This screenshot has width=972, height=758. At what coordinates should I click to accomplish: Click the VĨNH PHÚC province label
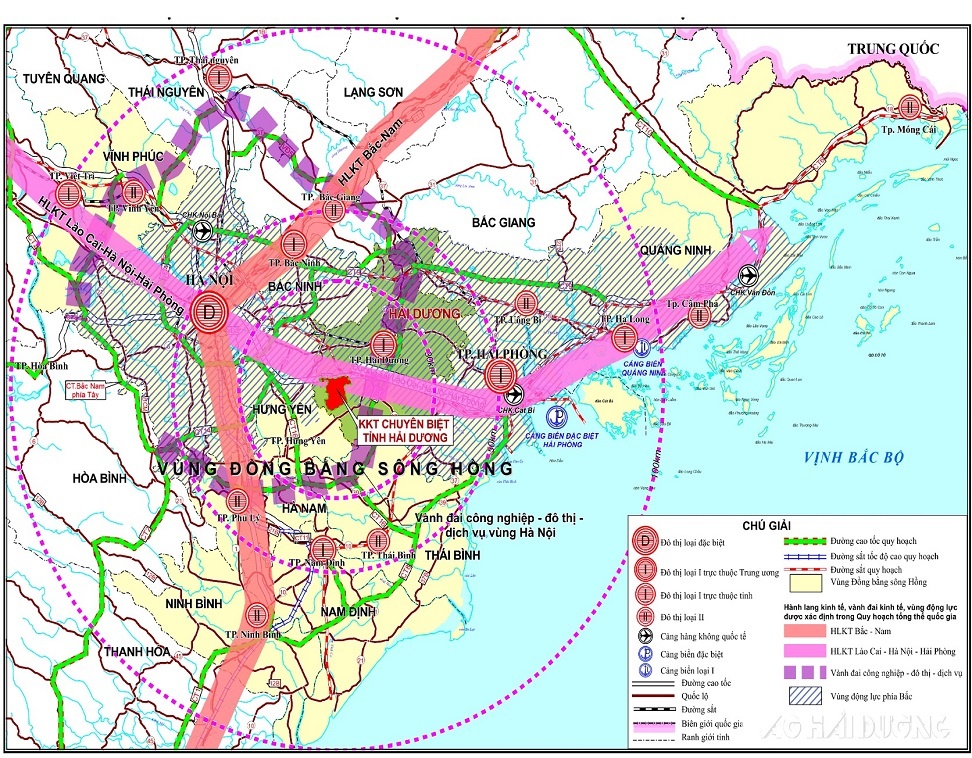point(133,156)
